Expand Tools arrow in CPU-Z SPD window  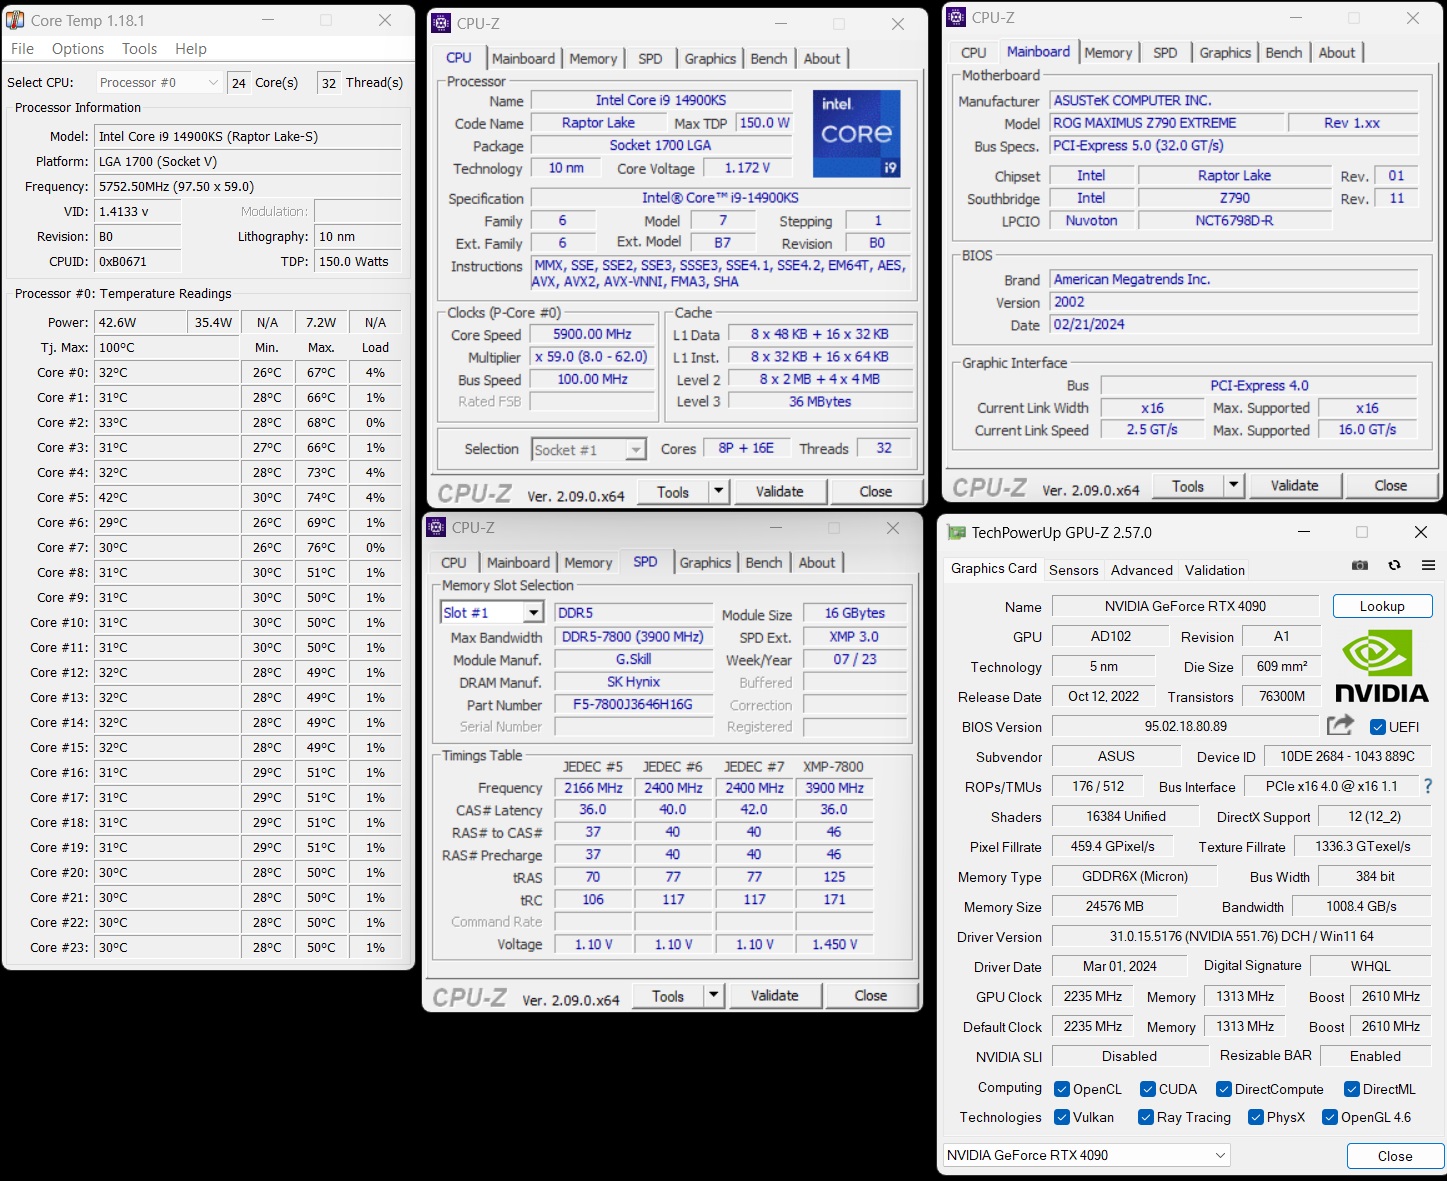point(713,996)
